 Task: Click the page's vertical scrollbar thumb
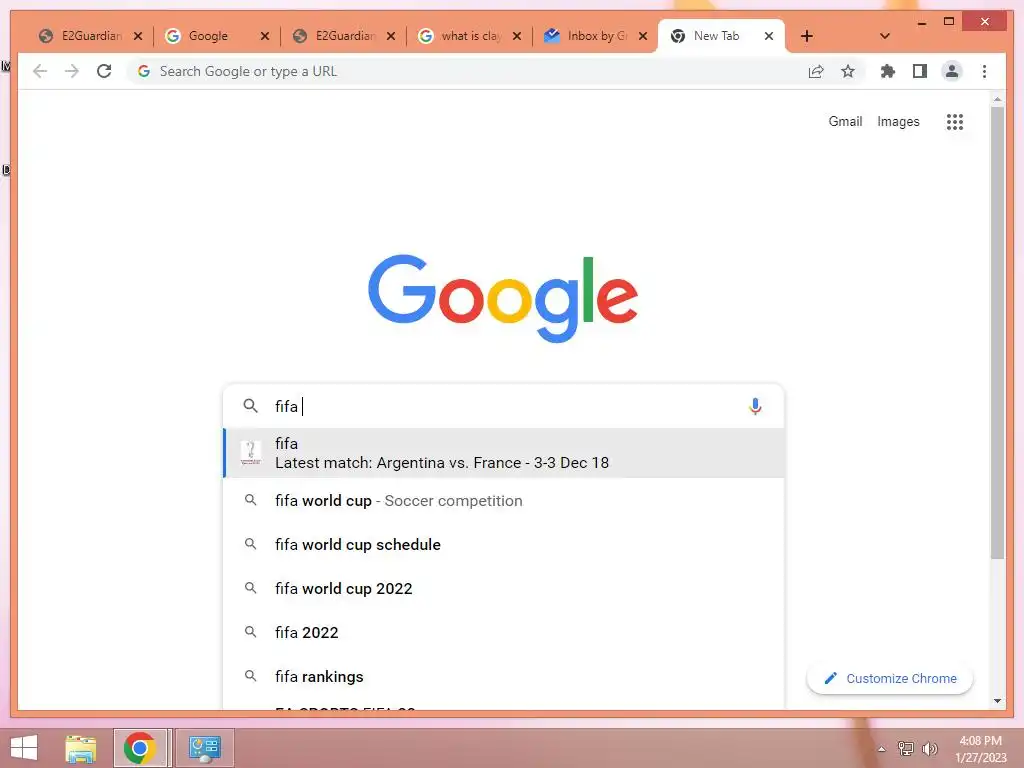pos(997,333)
